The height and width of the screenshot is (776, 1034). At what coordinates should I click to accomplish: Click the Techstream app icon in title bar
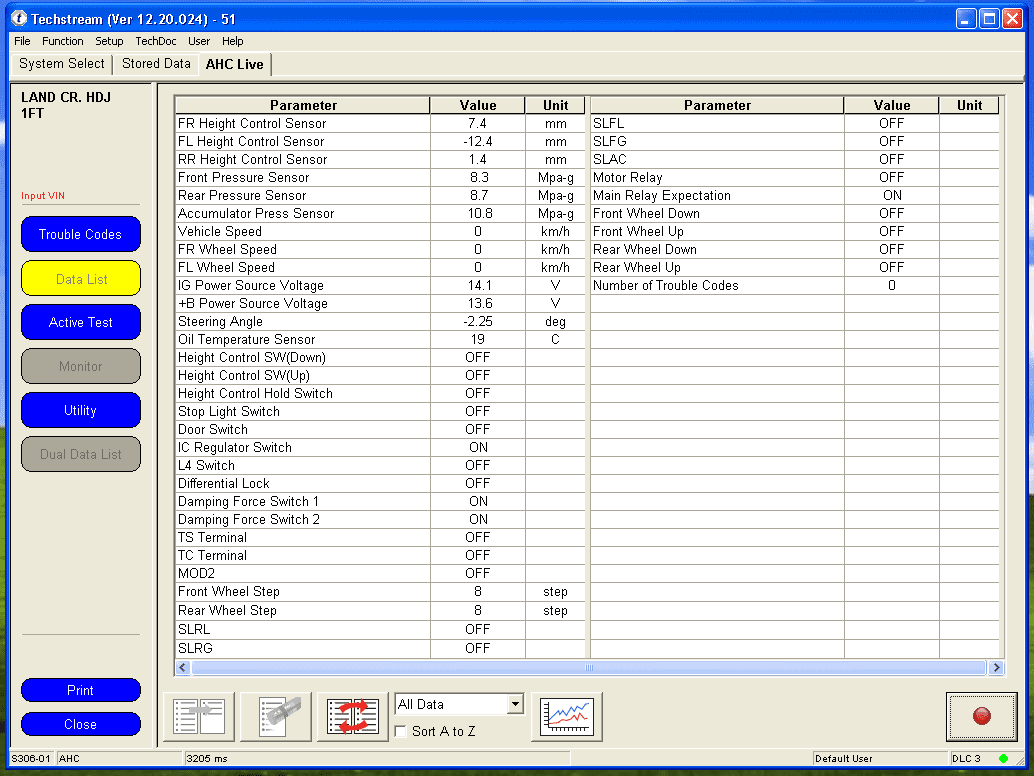[18, 19]
